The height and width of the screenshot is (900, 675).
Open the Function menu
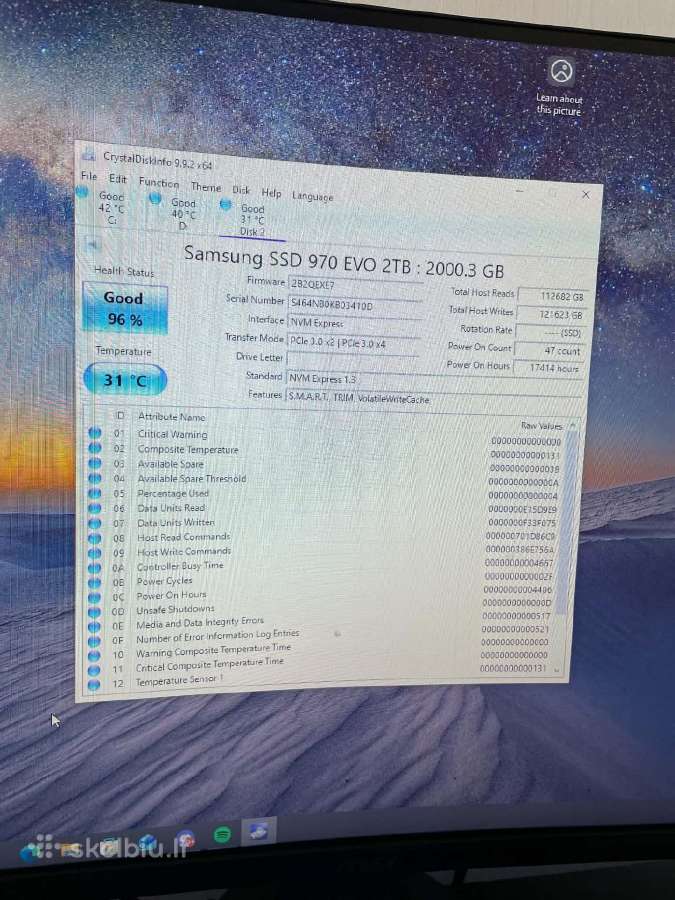click(159, 183)
